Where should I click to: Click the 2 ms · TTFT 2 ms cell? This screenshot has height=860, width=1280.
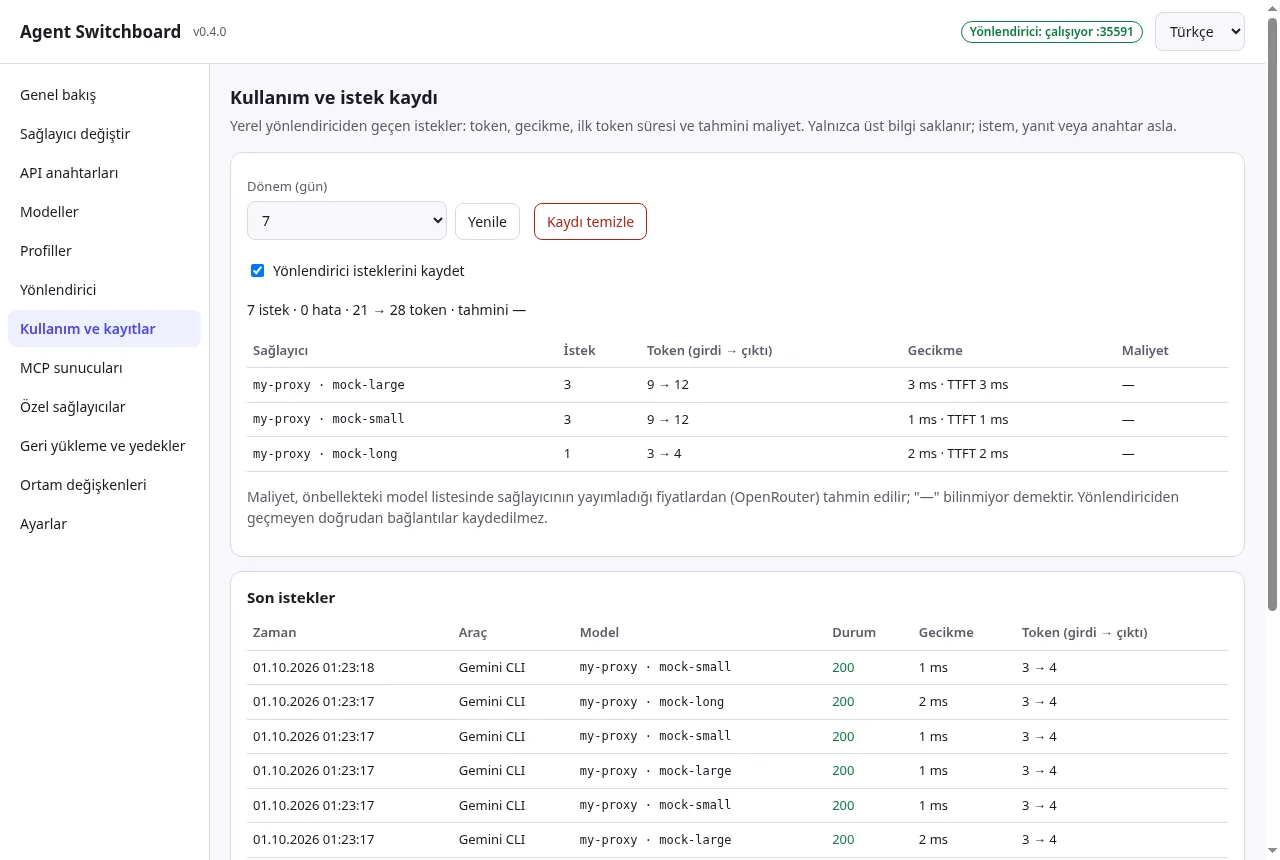[x=958, y=454]
